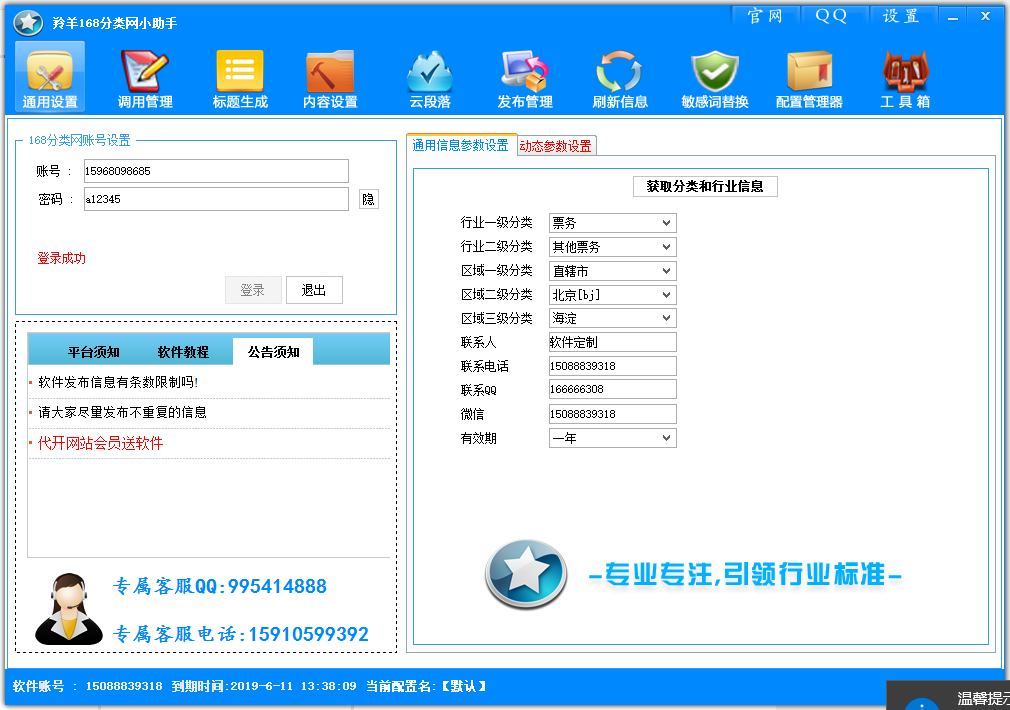The image size is (1010, 710).
Task: Expand the 行业一级分类 dropdown
Action: (612, 223)
